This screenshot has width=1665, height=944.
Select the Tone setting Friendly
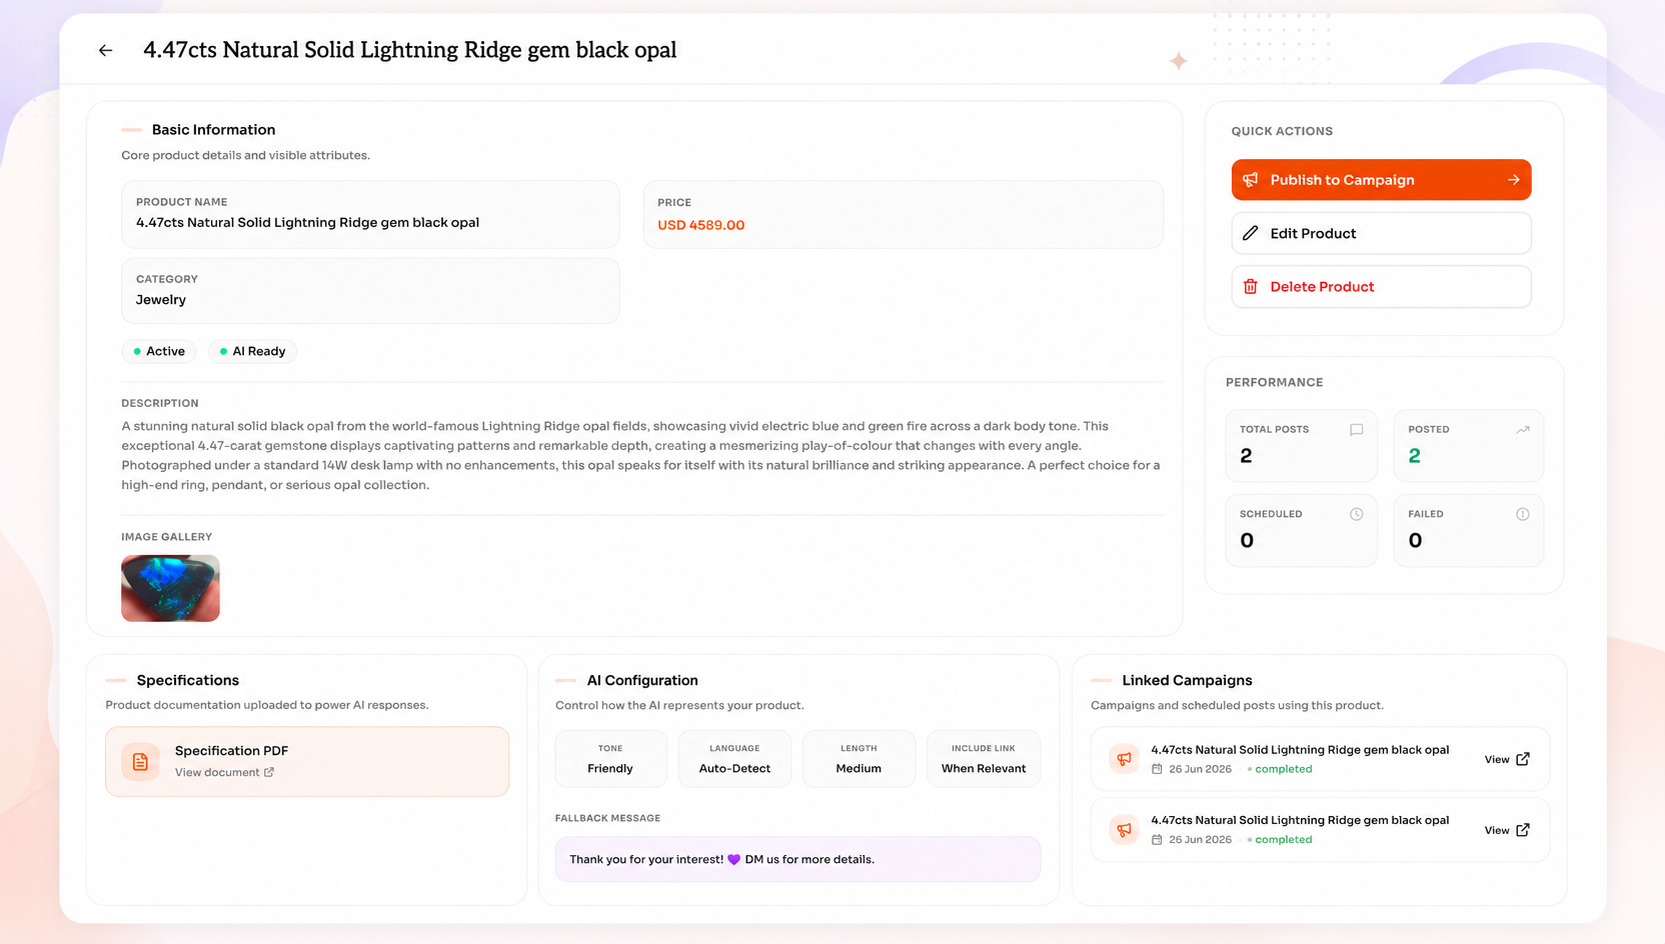point(610,759)
